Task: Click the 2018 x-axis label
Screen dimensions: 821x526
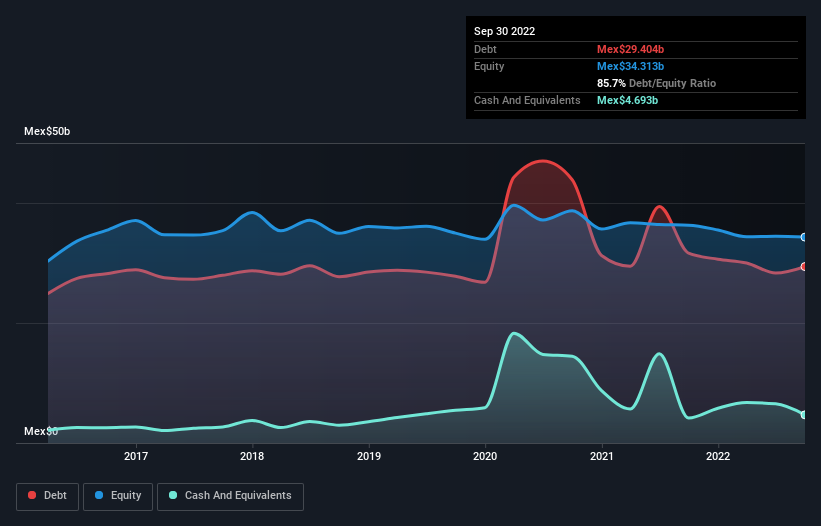Action: (x=252, y=456)
